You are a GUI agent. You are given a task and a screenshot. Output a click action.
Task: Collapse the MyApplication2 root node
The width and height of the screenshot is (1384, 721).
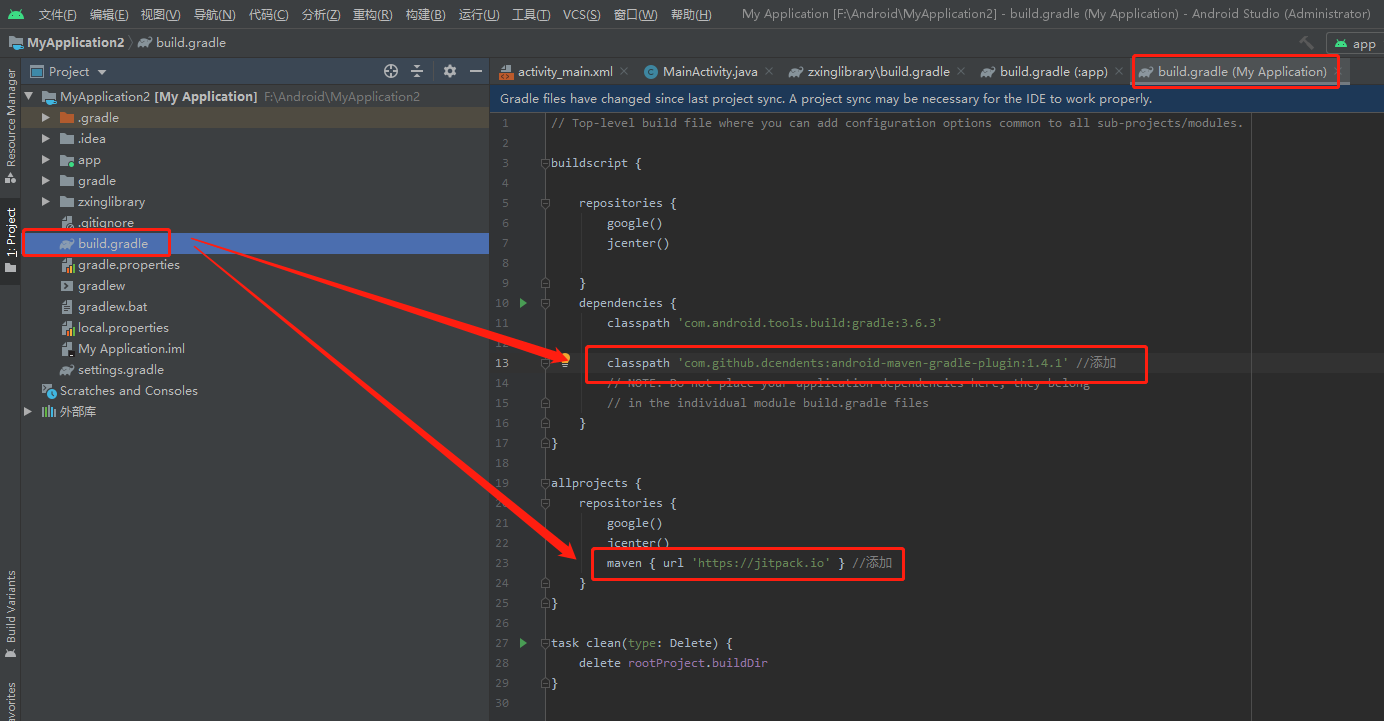(x=29, y=97)
